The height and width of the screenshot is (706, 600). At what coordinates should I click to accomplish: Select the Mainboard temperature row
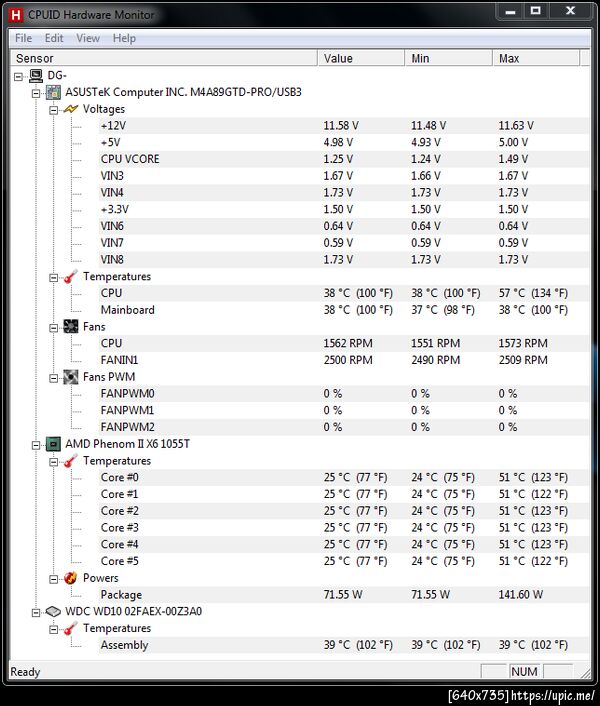(x=344, y=310)
